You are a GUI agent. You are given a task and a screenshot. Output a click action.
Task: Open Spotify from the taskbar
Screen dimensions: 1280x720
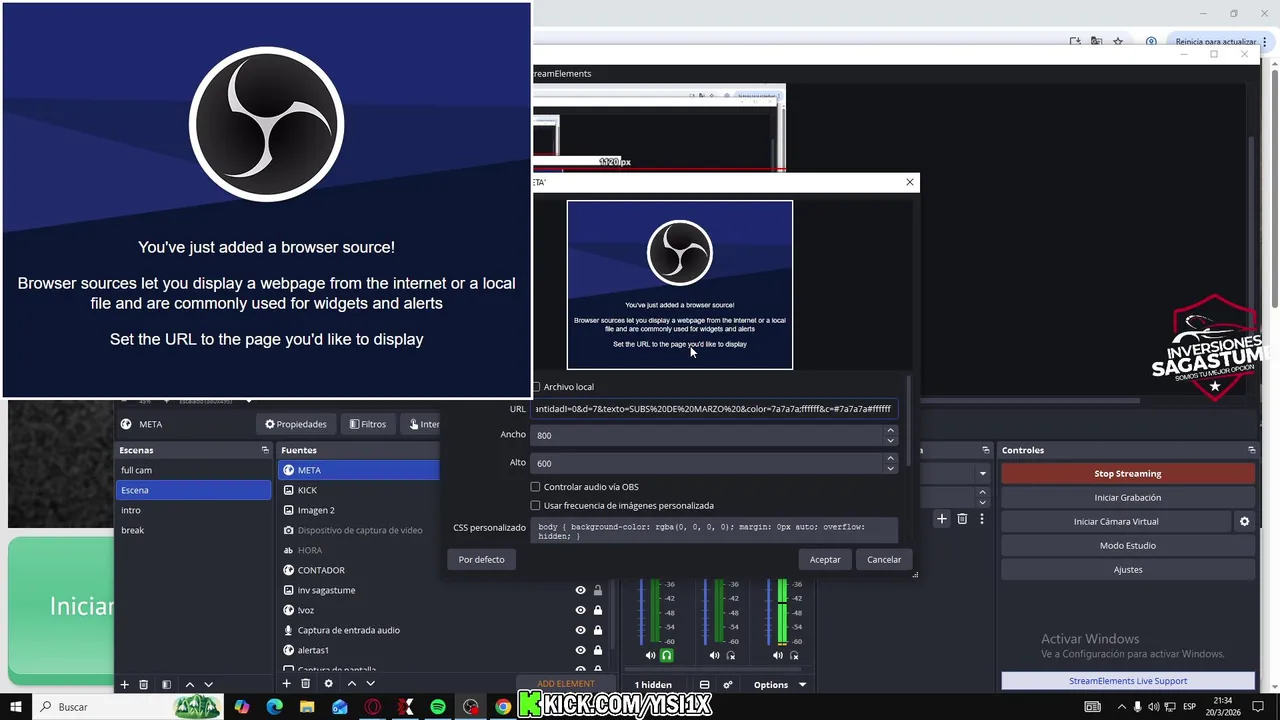(438, 707)
